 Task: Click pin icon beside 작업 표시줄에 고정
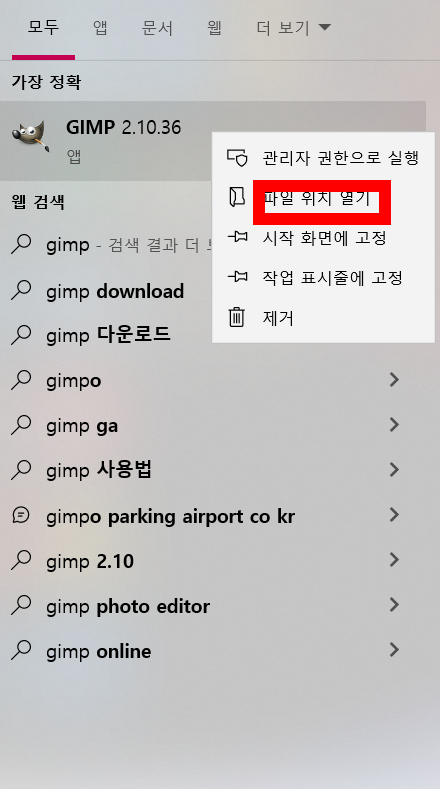tap(237, 277)
